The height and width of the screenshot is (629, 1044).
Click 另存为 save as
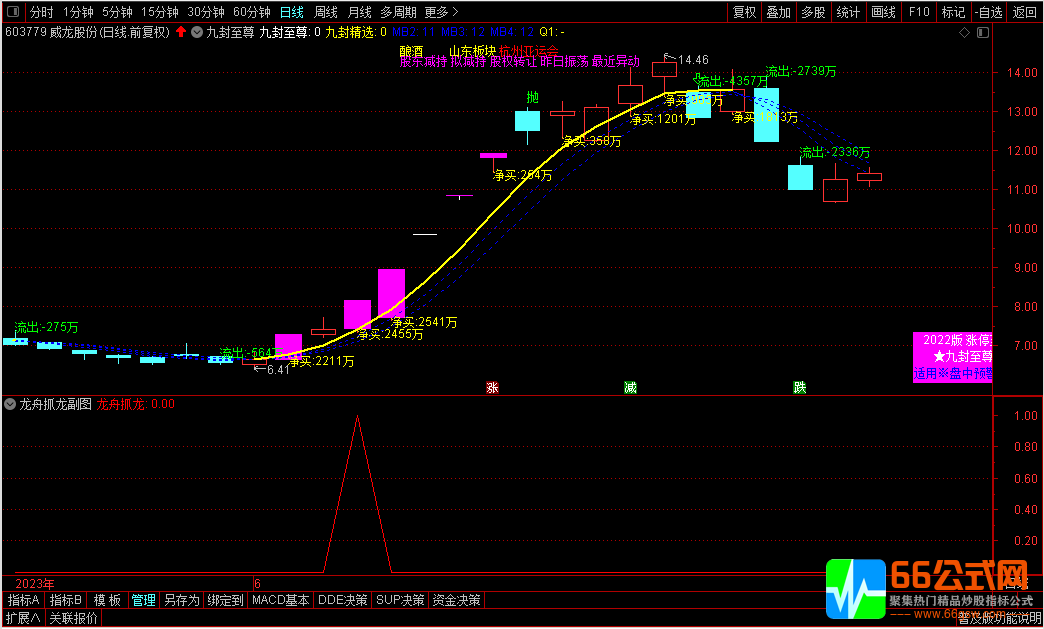pos(182,600)
